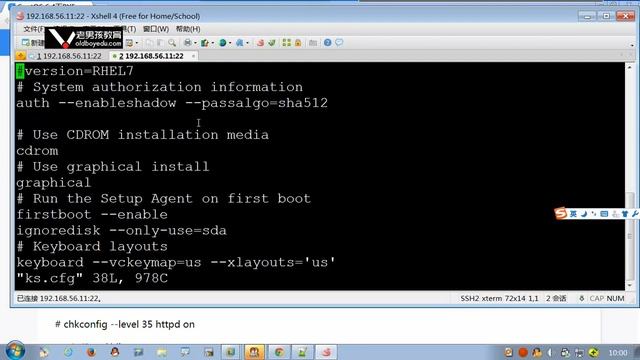Click the blue network toolbar icon
Image resolution: width=640 pixels, height=360 pixels.
[x=240, y=42]
